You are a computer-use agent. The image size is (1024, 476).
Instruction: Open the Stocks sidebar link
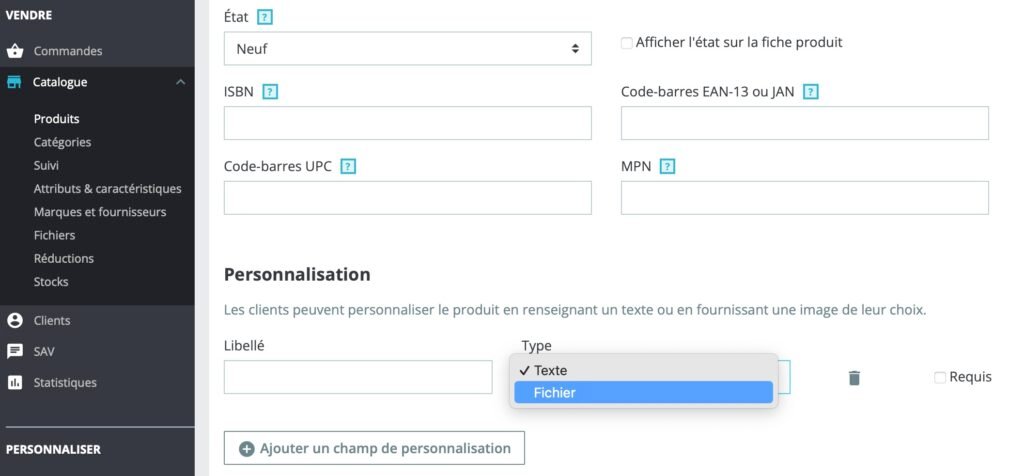(51, 282)
